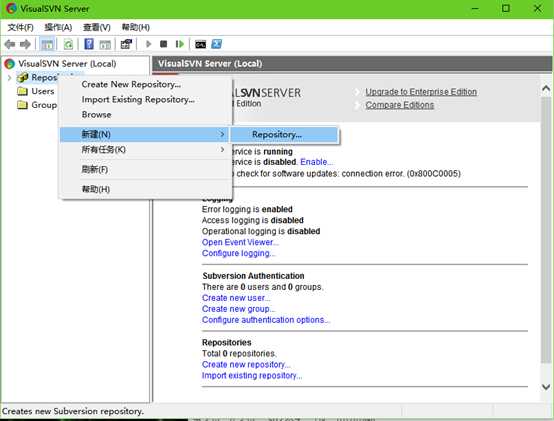The image size is (554, 421).
Task: Open the PowerShell toolbar icon
Action: point(217,44)
